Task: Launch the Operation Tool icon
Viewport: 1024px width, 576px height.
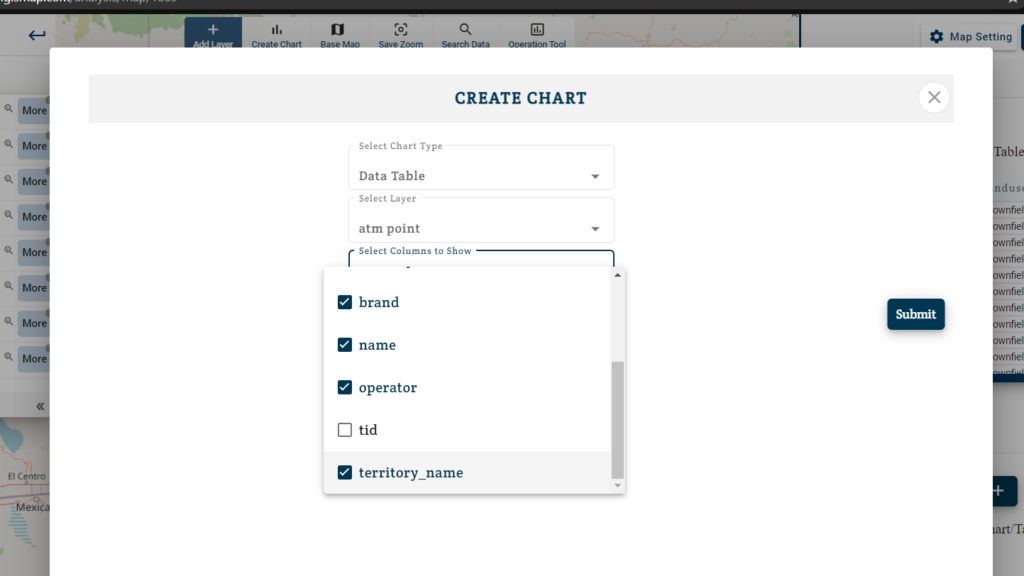Action: (537, 30)
